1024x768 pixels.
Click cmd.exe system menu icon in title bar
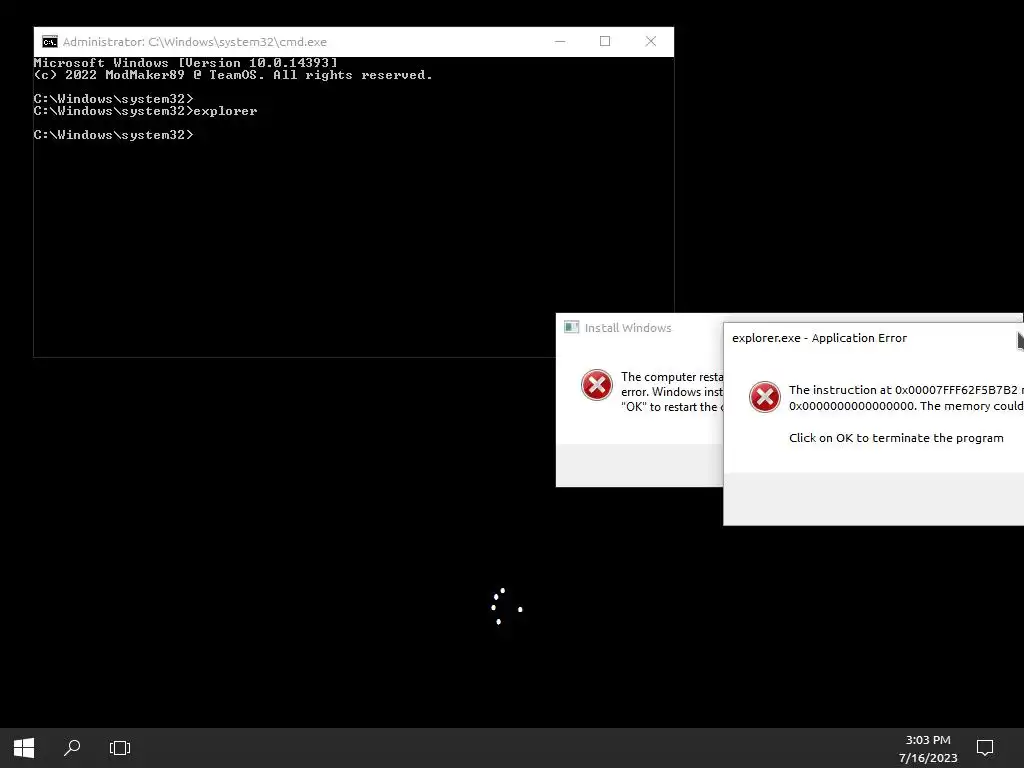coord(50,42)
